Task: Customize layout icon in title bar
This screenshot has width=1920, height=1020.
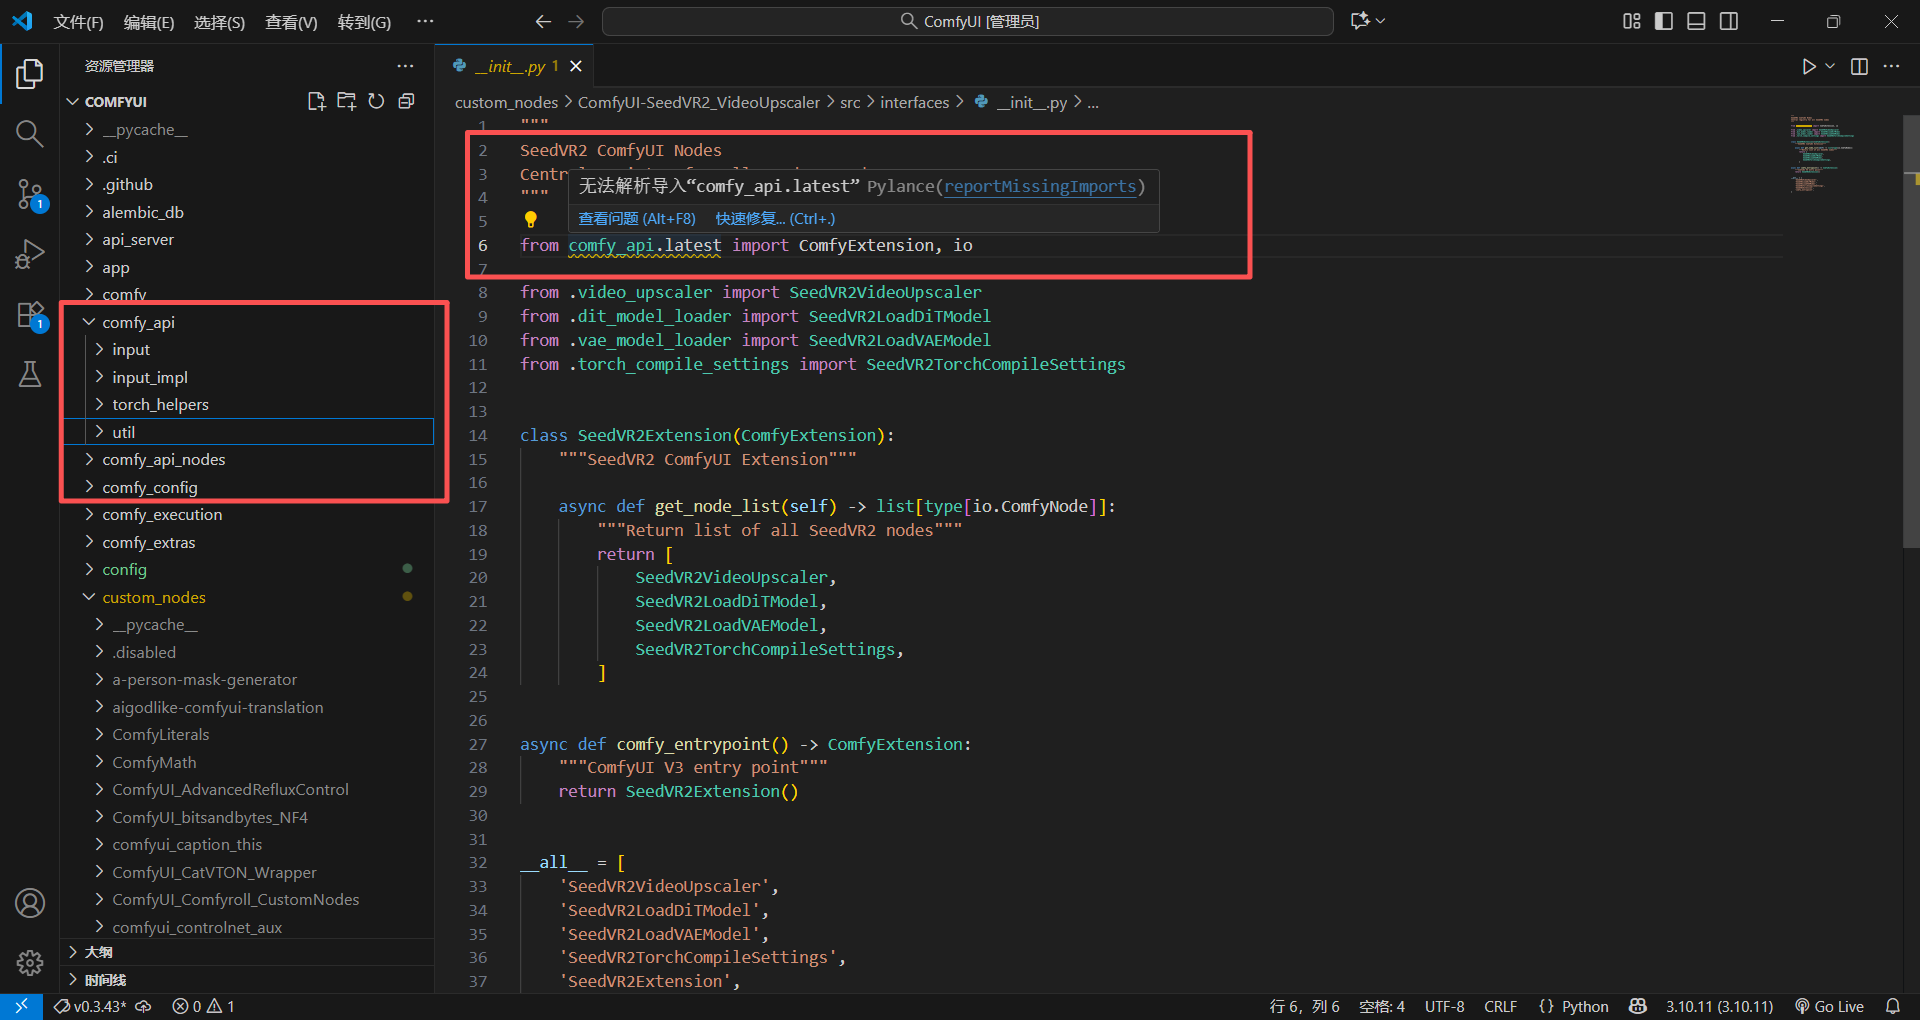Action: point(1632,21)
